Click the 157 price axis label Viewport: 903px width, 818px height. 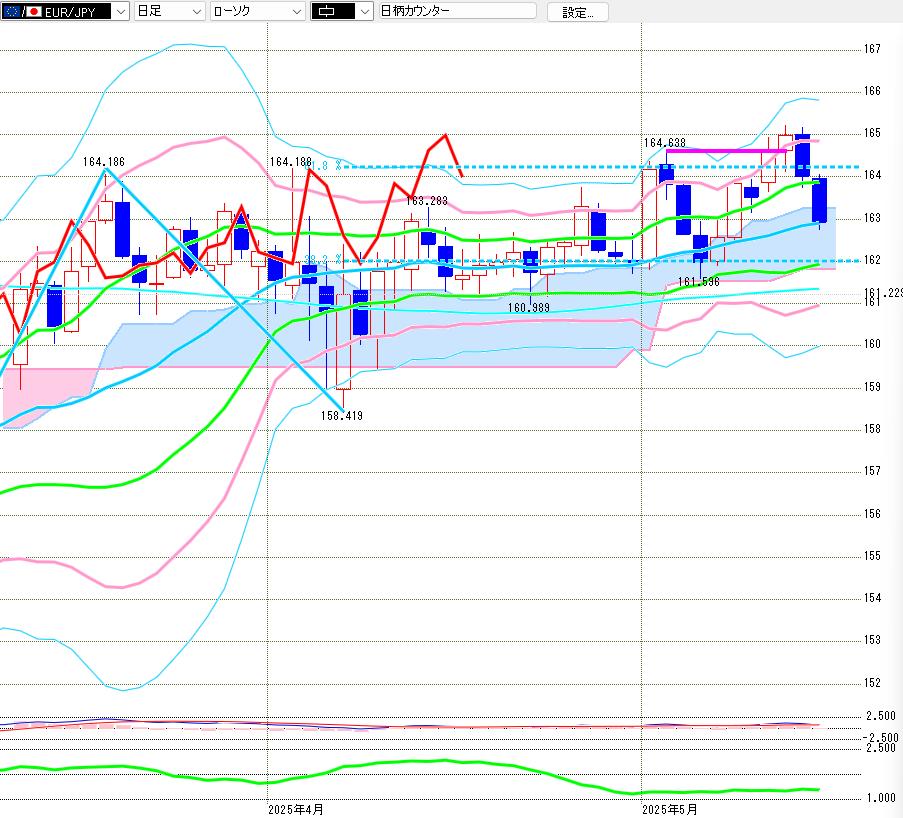[x=872, y=471]
